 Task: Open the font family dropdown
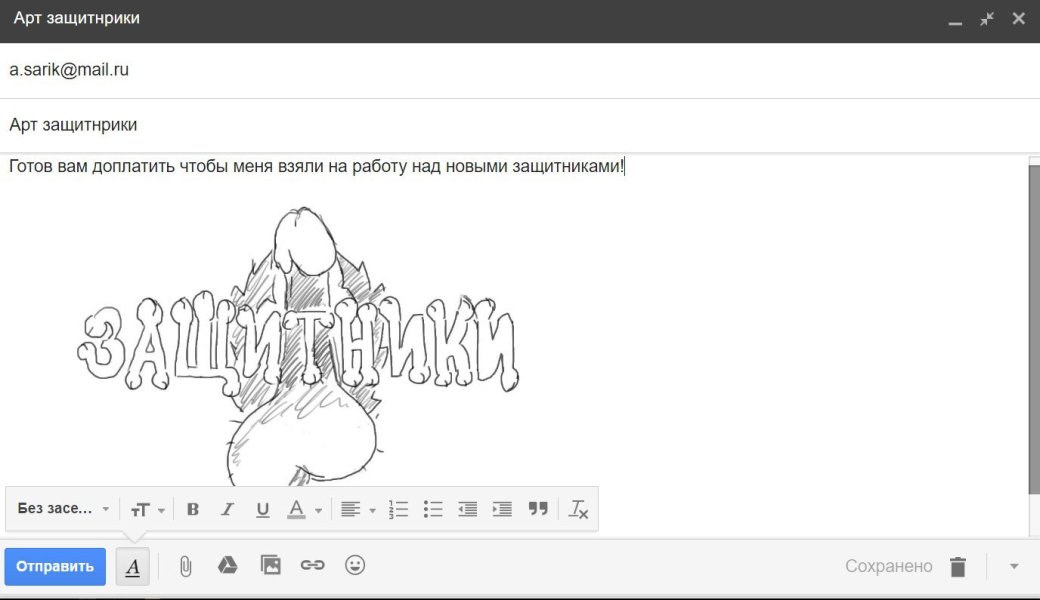point(63,509)
